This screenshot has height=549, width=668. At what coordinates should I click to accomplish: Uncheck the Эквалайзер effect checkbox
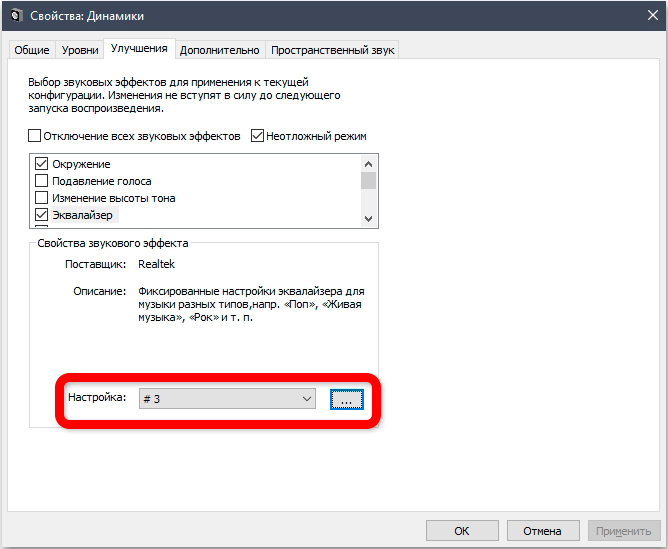click(x=41, y=215)
